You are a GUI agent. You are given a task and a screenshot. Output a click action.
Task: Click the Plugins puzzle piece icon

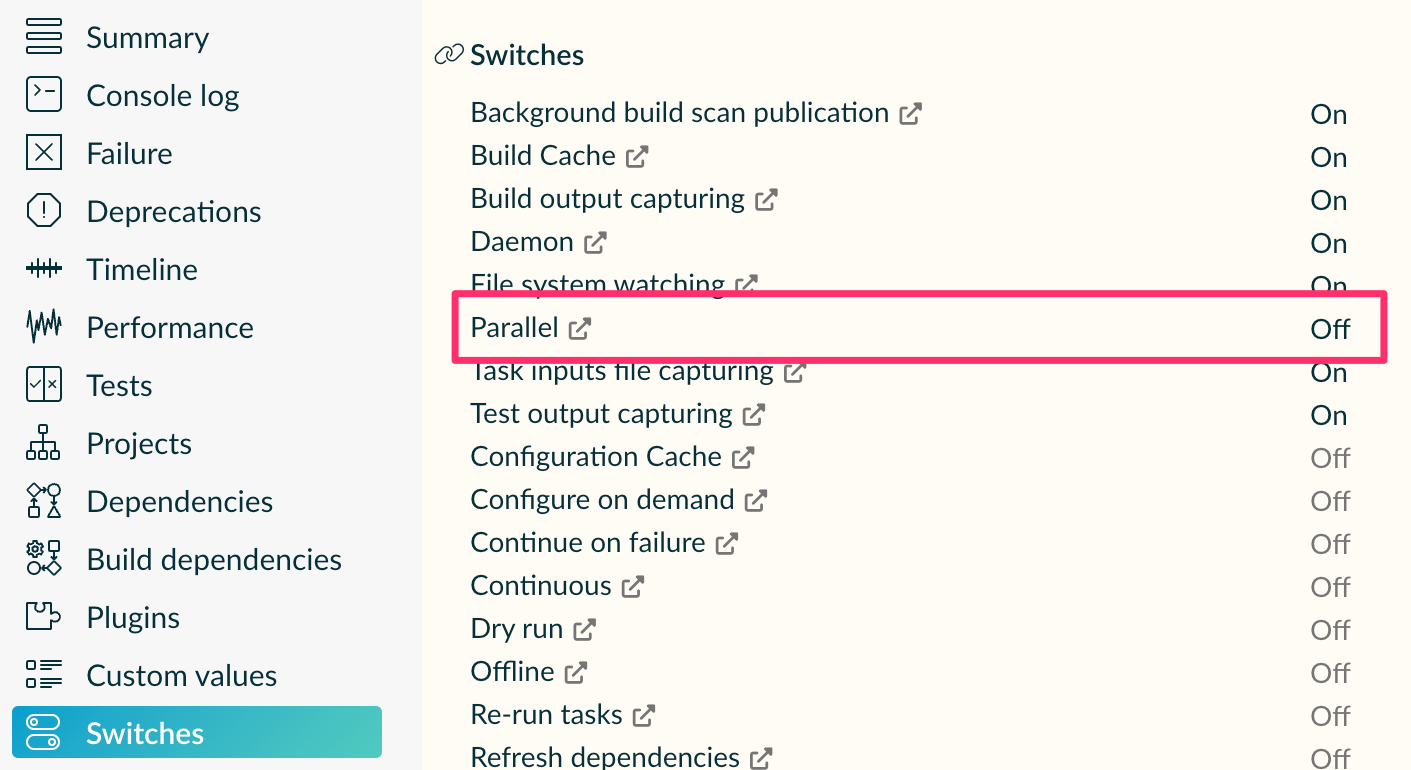click(43, 617)
